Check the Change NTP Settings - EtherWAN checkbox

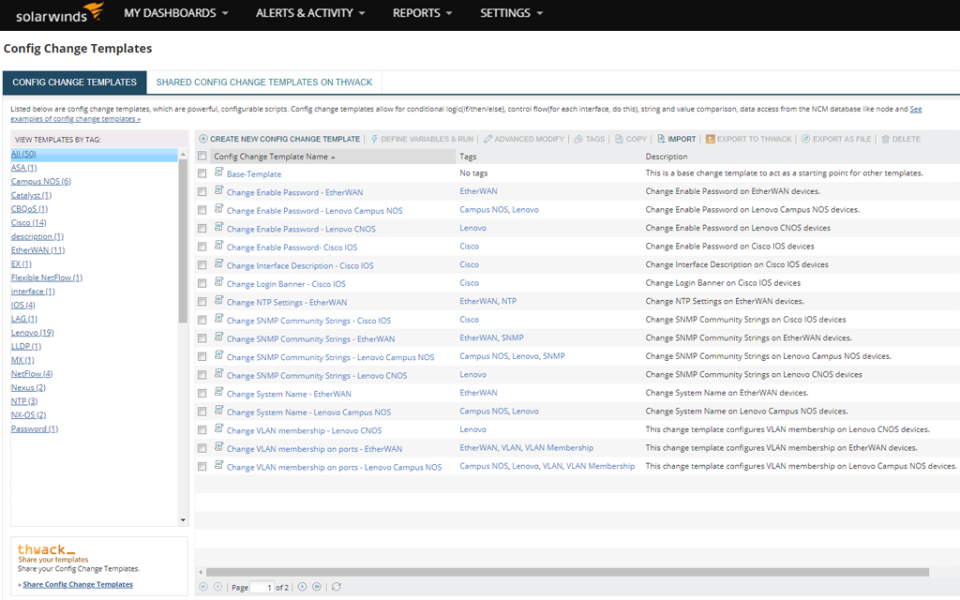coord(203,301)
